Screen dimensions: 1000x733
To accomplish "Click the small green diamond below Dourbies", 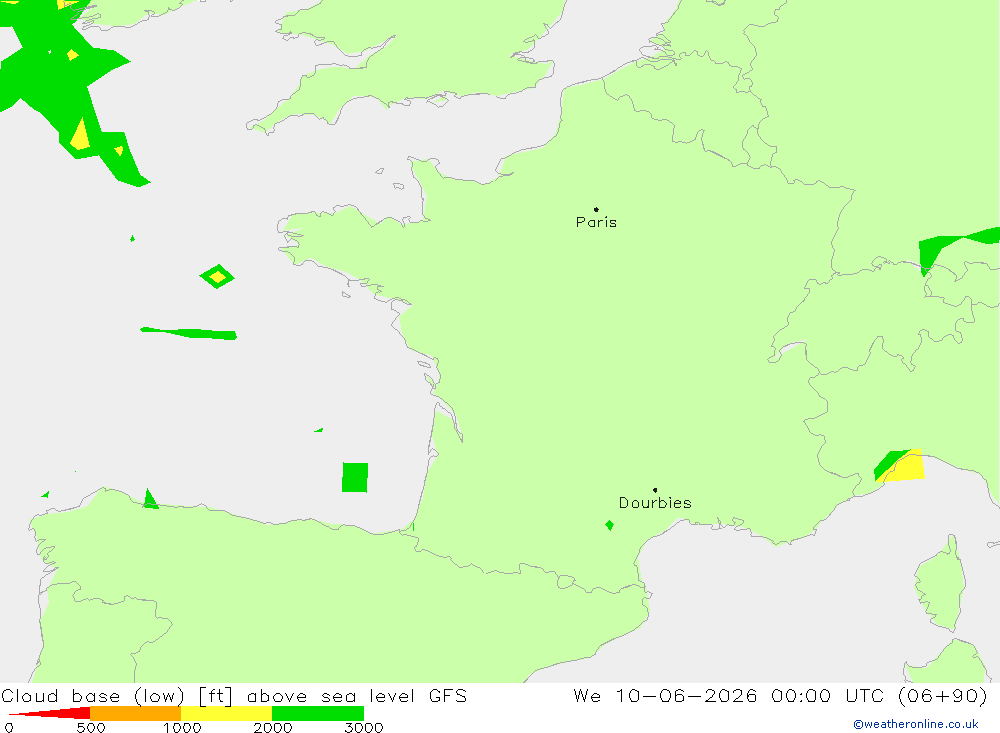I will click(610, 525).
